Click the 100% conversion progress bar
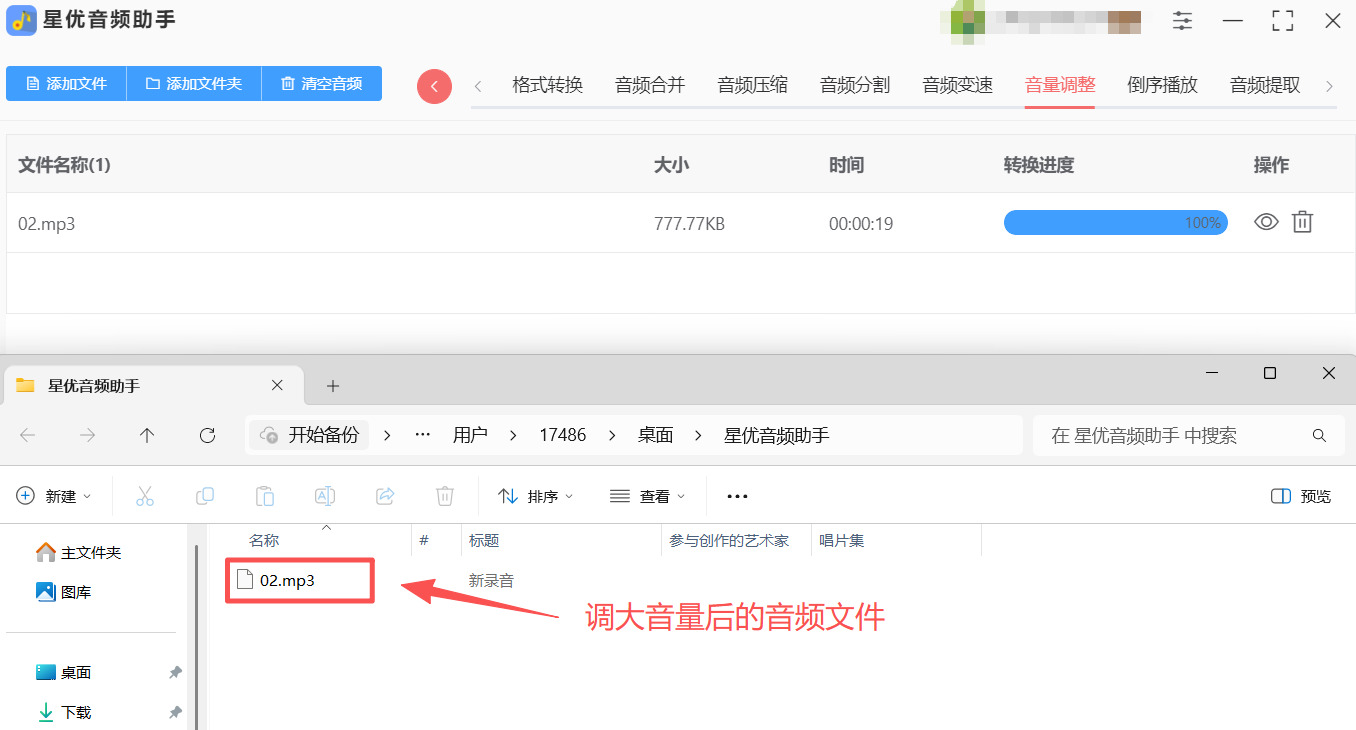The height and width of the screenshot is (730, 1356). (x=1115, y=222)
